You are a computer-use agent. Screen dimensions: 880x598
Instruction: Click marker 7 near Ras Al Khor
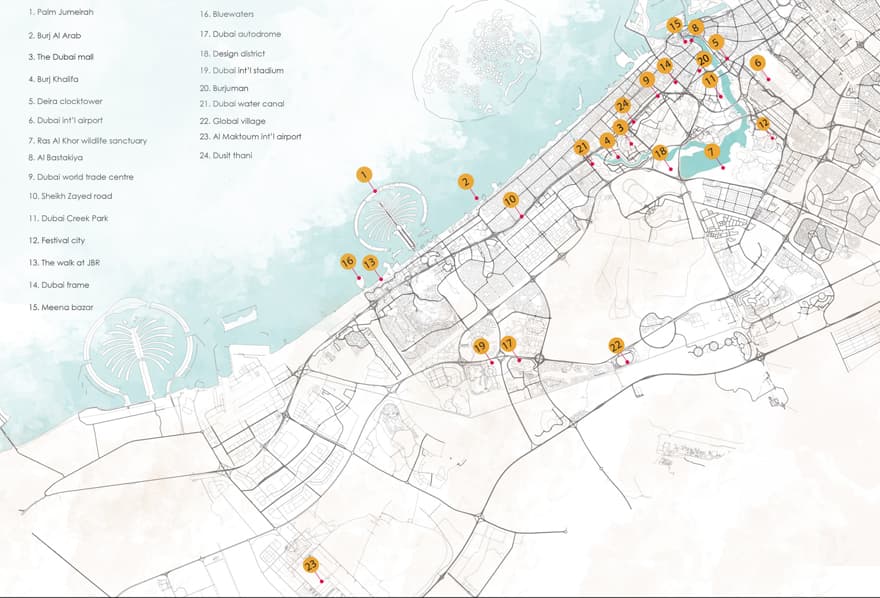tap(713, 152)
